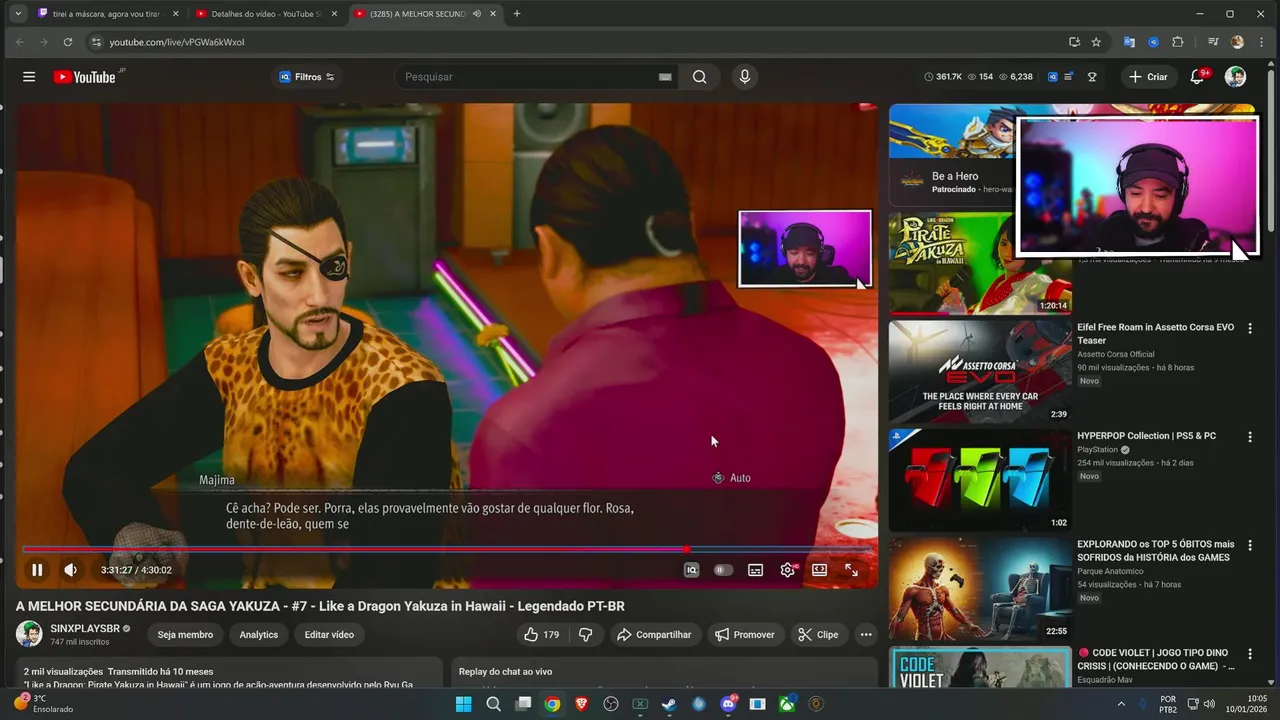Open HYPERPOP Collection PS5 & PC title

1146,436
